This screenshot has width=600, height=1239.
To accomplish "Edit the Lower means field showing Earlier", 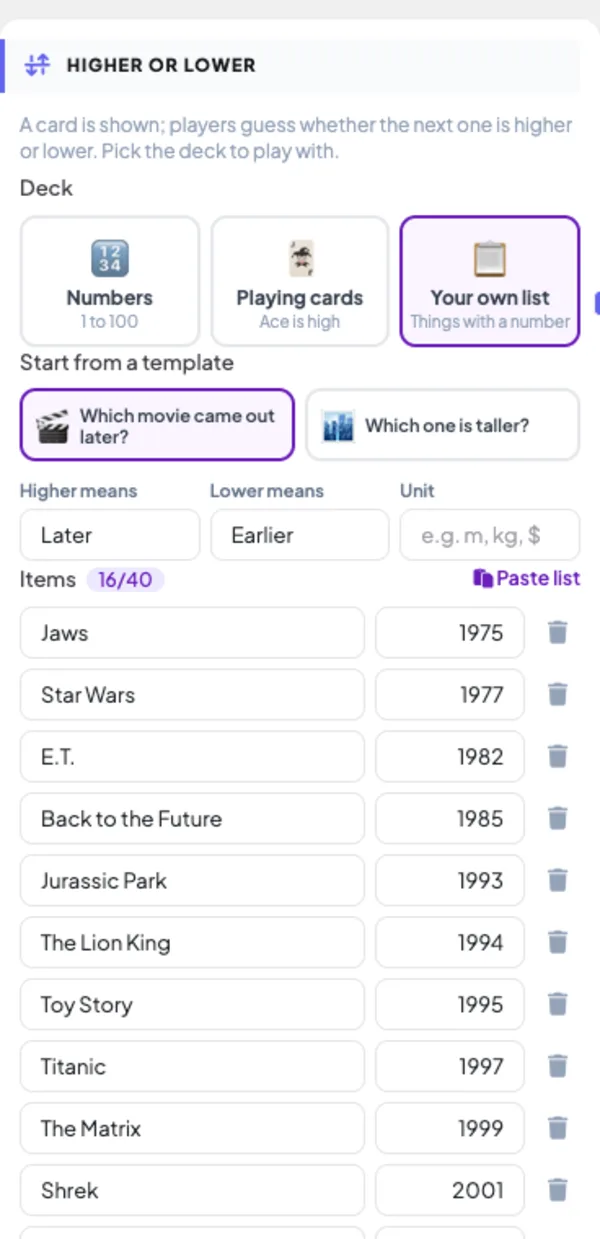I will coord(300,535).
